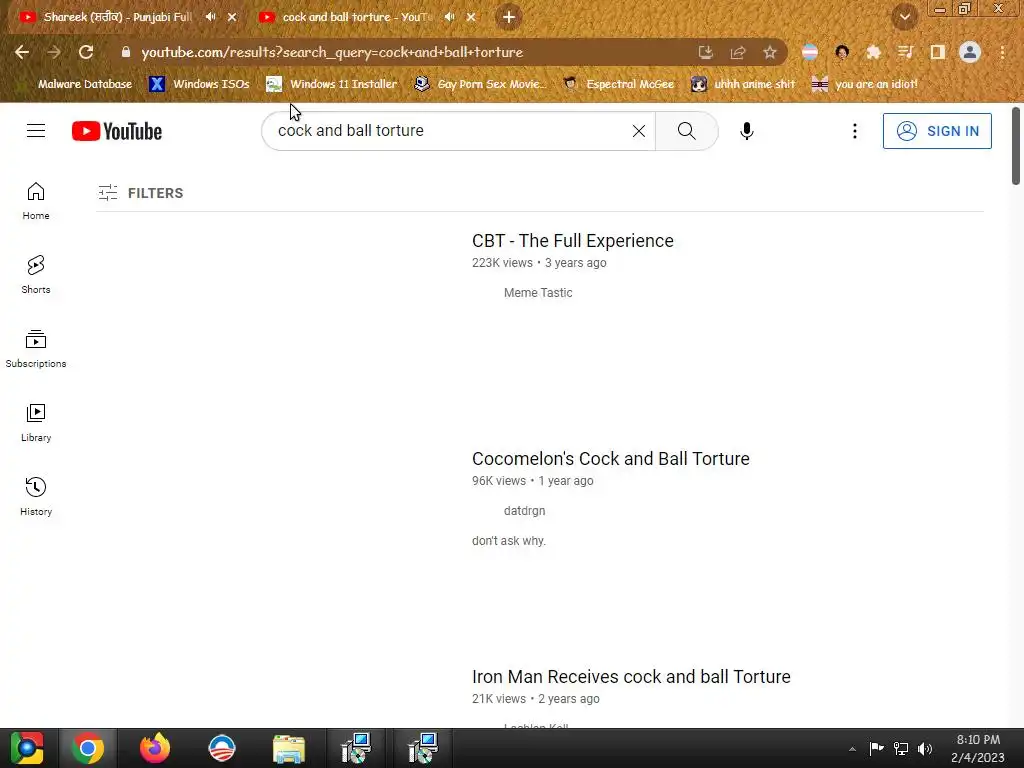1024x768 pixels.
Task: Select the second YouTube search tab
Action: click(x=356, y=17)
